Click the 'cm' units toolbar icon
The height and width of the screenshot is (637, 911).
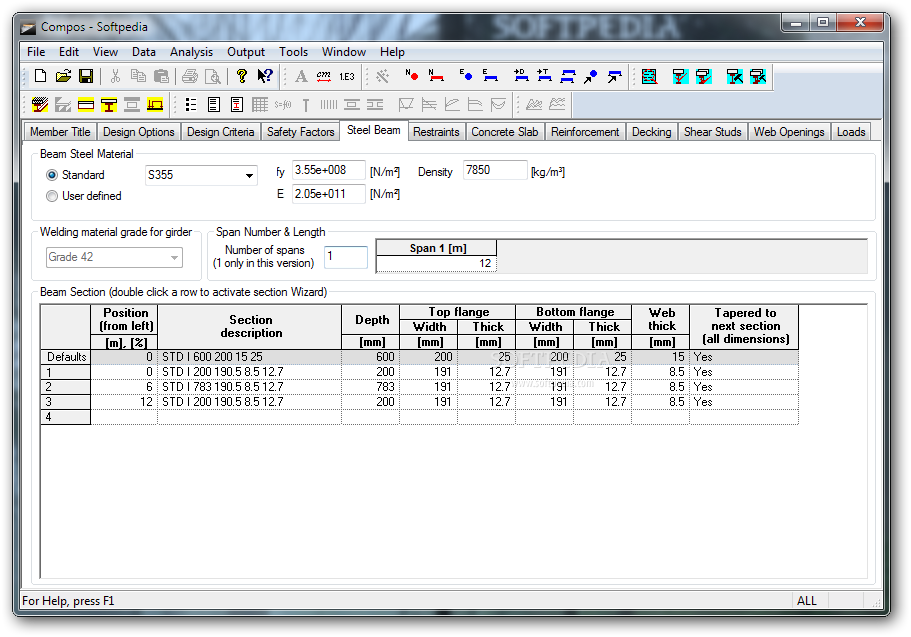[324, 76]
